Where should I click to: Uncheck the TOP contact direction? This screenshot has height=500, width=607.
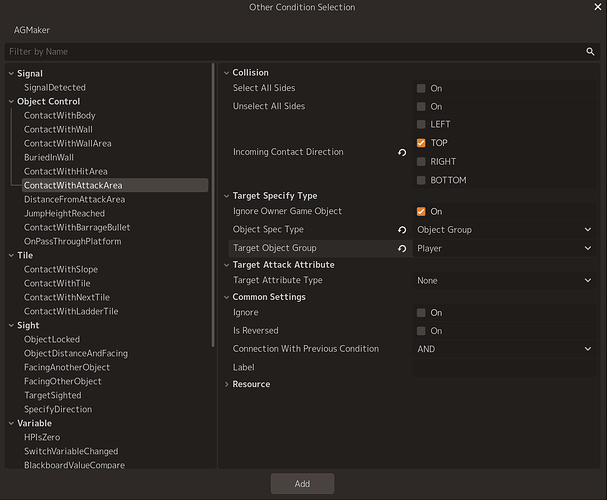point(421,143)
